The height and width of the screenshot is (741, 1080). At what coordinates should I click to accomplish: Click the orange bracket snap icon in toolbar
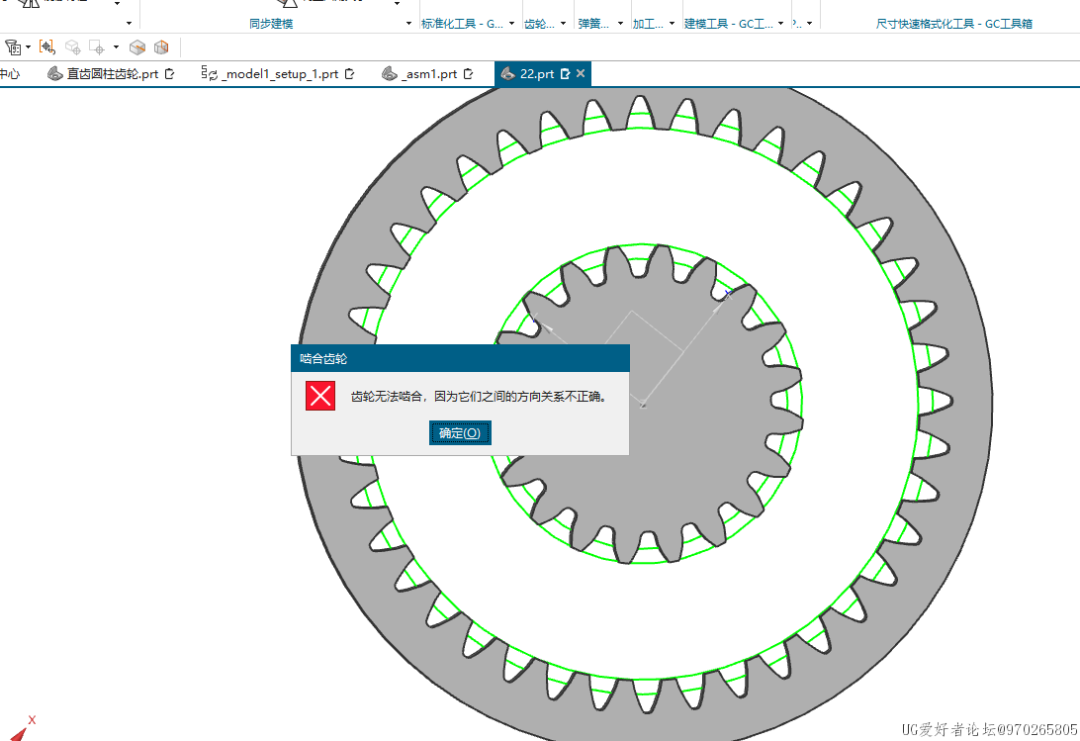pyautogui.click(x=47, y=47)
